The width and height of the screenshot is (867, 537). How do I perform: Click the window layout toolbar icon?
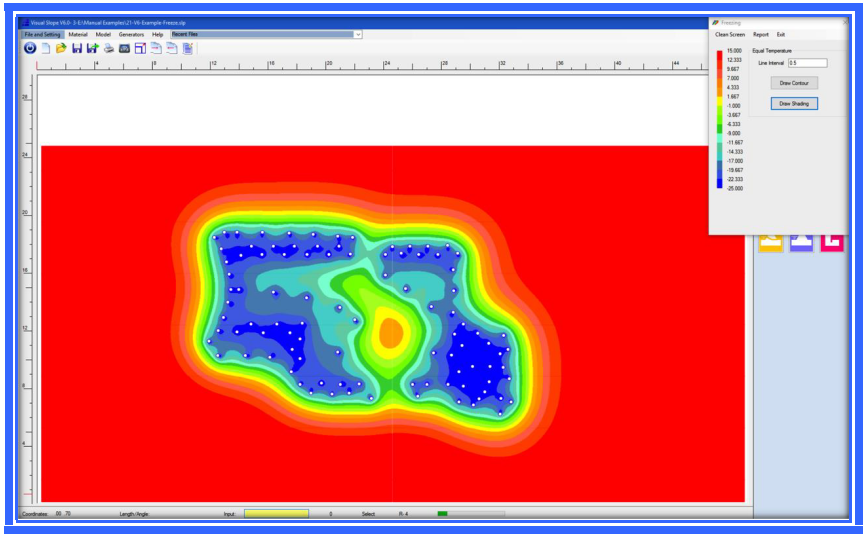coord(141,47)
